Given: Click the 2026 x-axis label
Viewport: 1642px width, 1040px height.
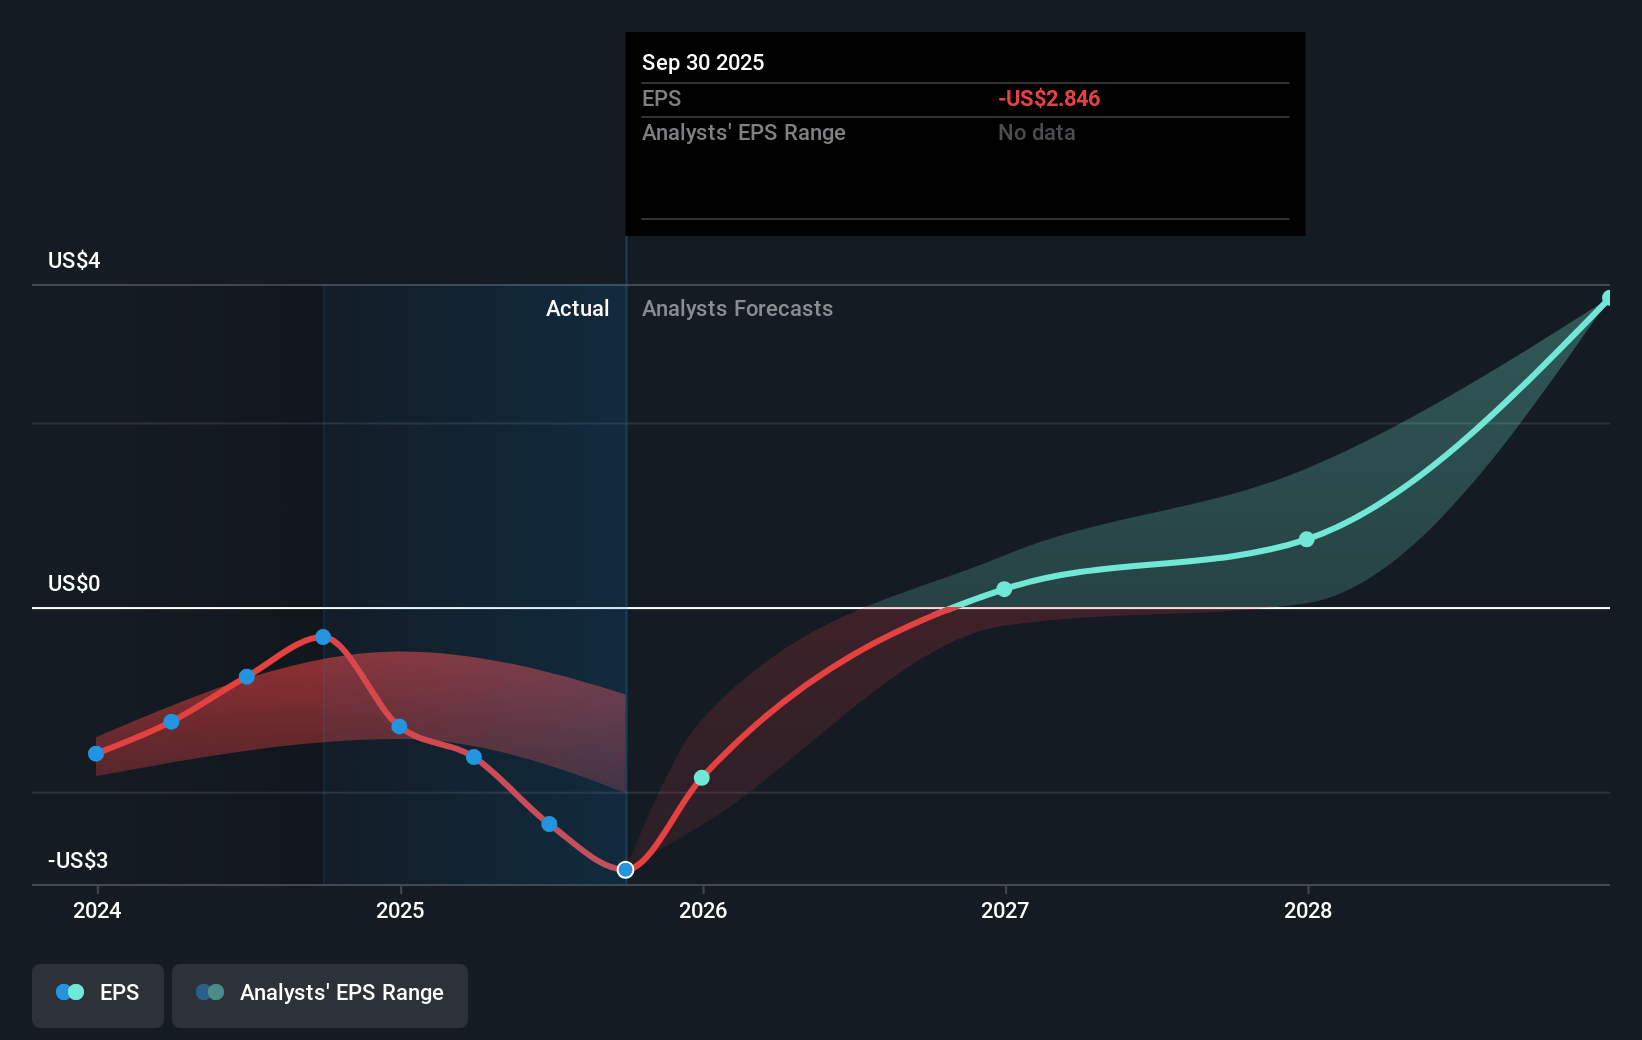Looking at the screenshot, I should pyautogui.click(x=703, y=910).
